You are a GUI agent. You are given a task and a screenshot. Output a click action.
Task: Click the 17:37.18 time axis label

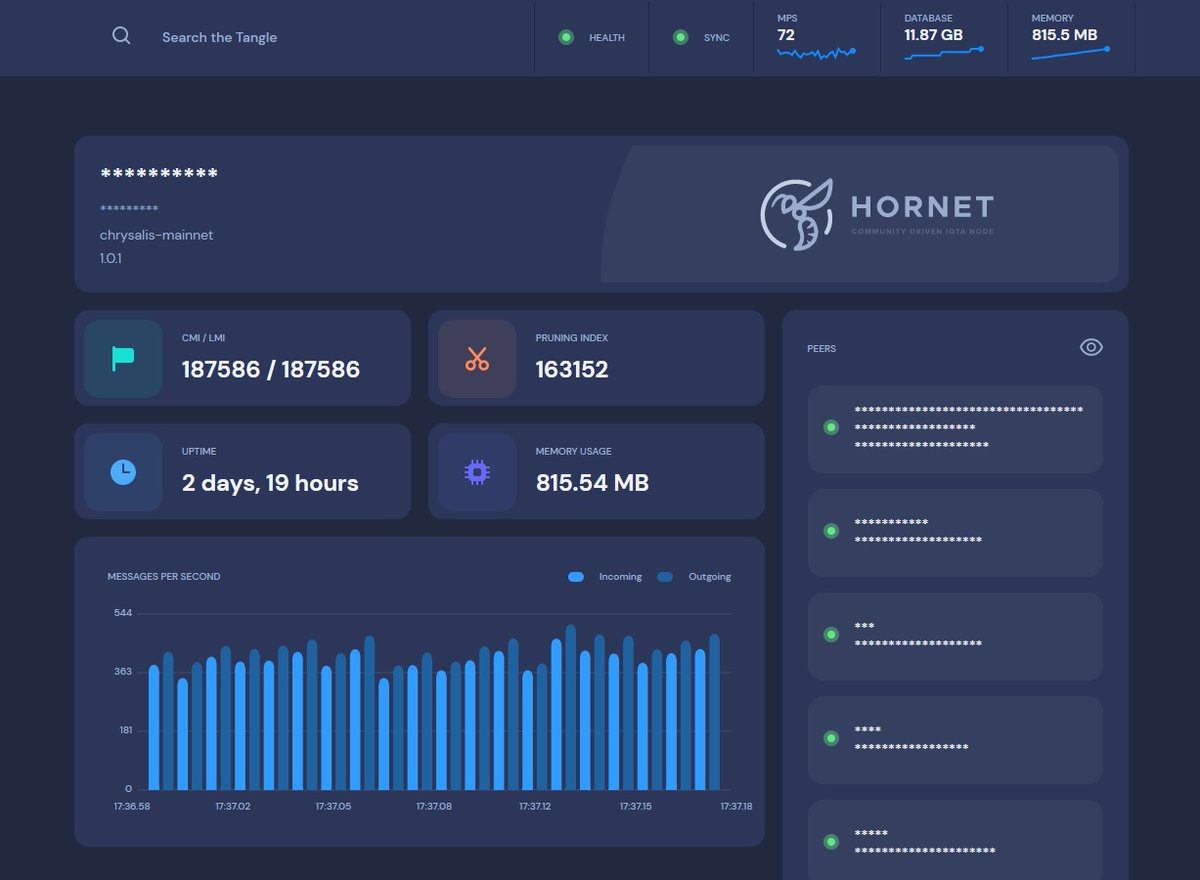[736, 806]
